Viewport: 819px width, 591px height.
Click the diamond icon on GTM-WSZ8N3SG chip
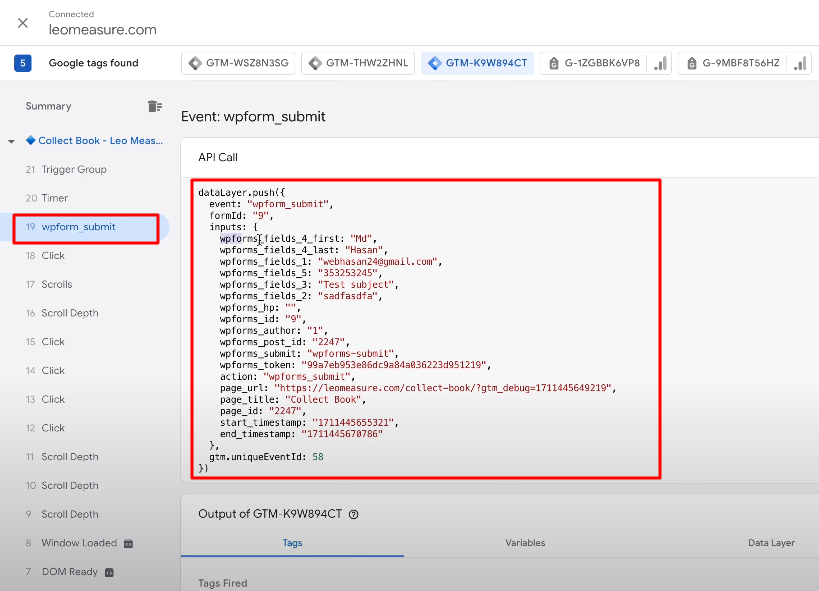pos(195,63)
